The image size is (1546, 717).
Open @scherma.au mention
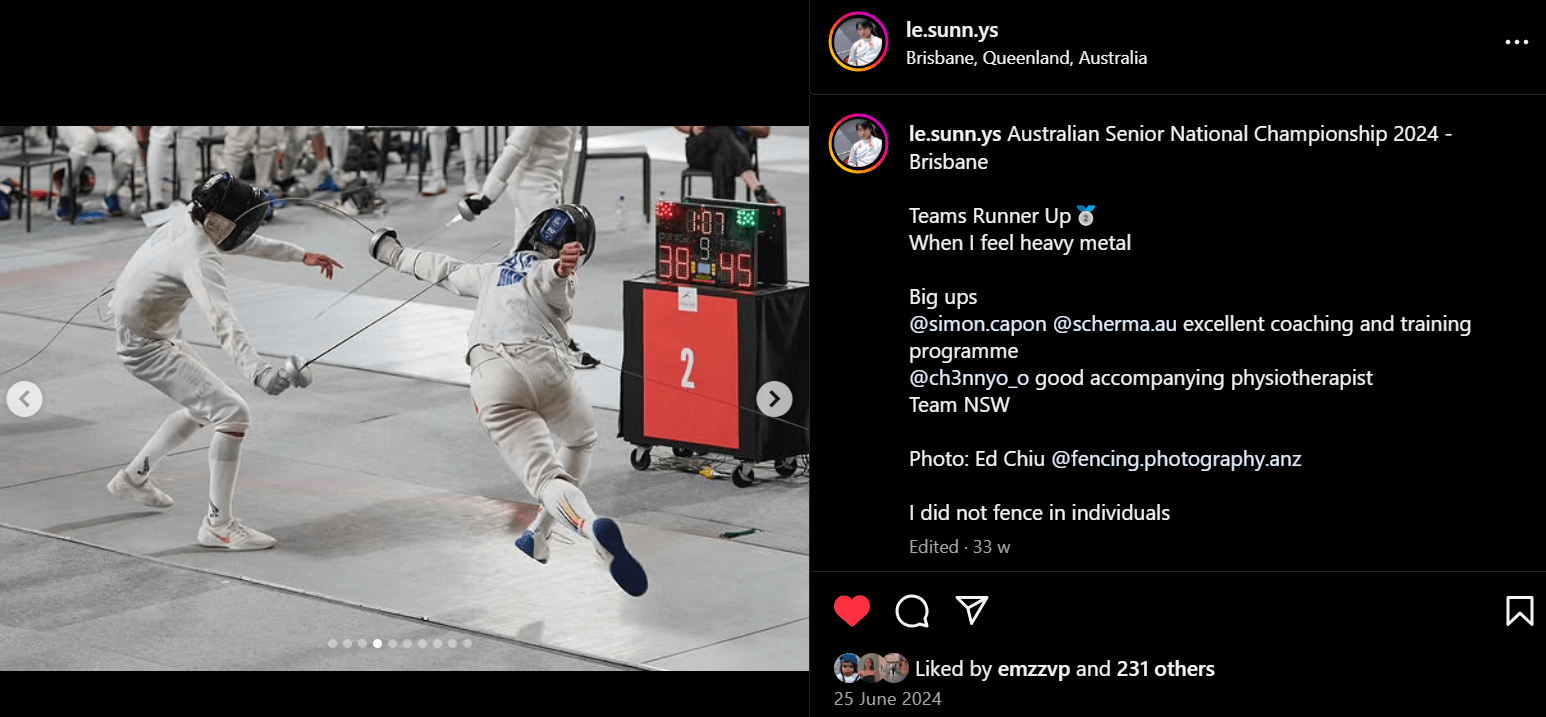point(1115,324)
